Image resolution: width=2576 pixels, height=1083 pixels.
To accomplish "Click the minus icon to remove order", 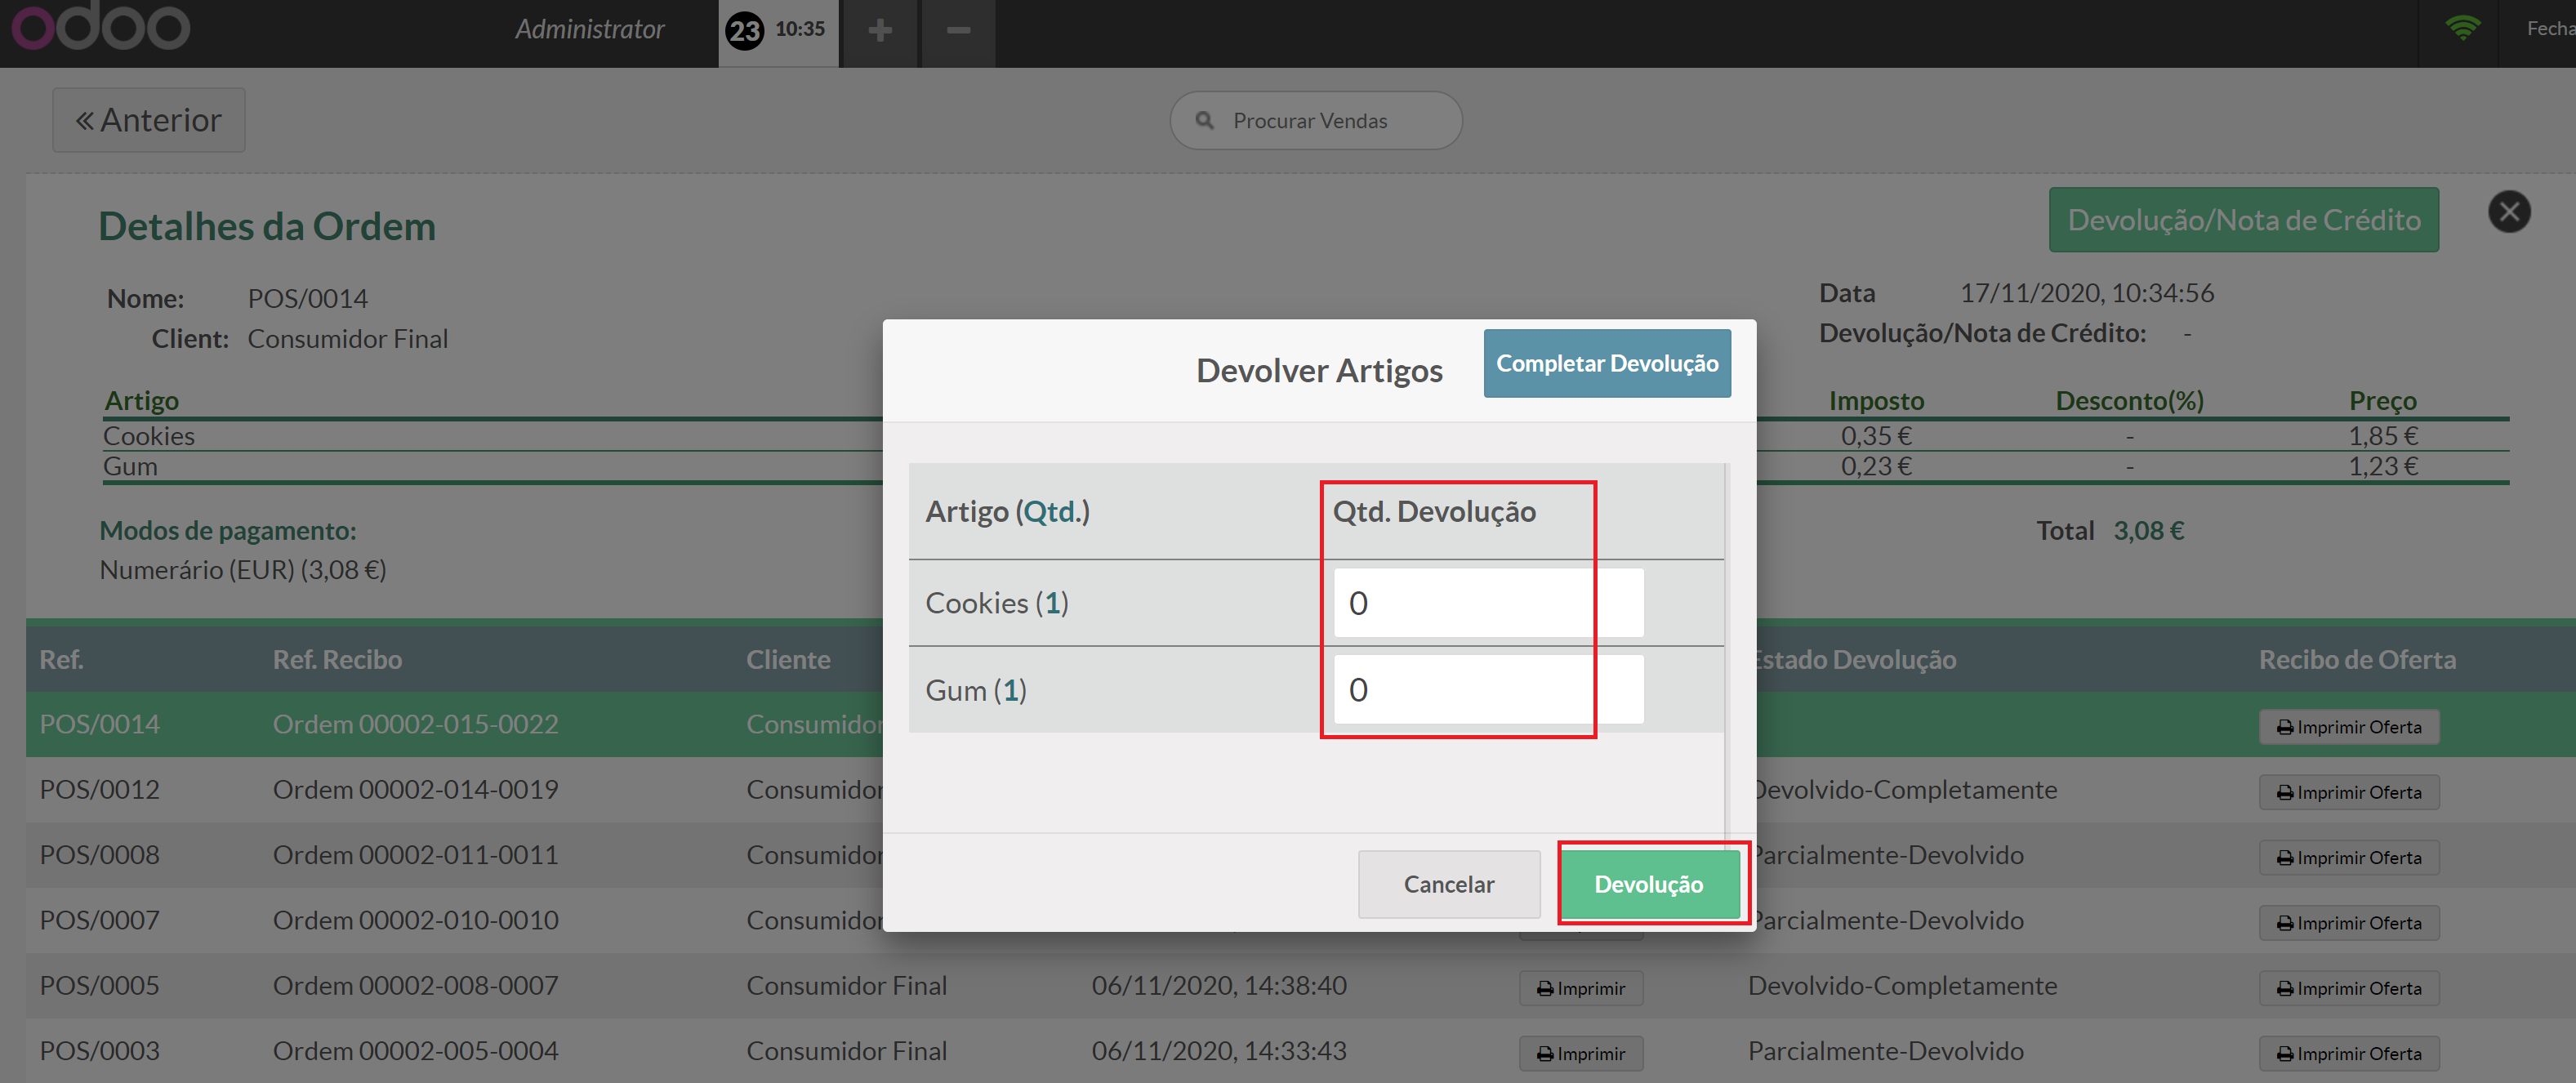I will click(x=958, y=31).
